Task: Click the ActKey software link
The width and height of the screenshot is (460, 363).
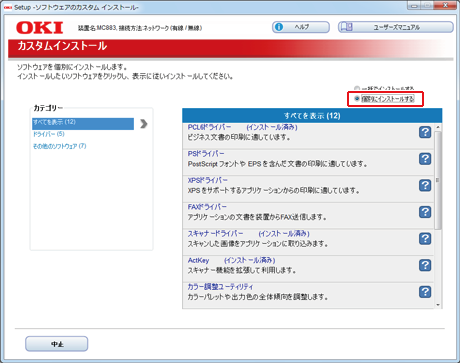Action: point(198,260)
